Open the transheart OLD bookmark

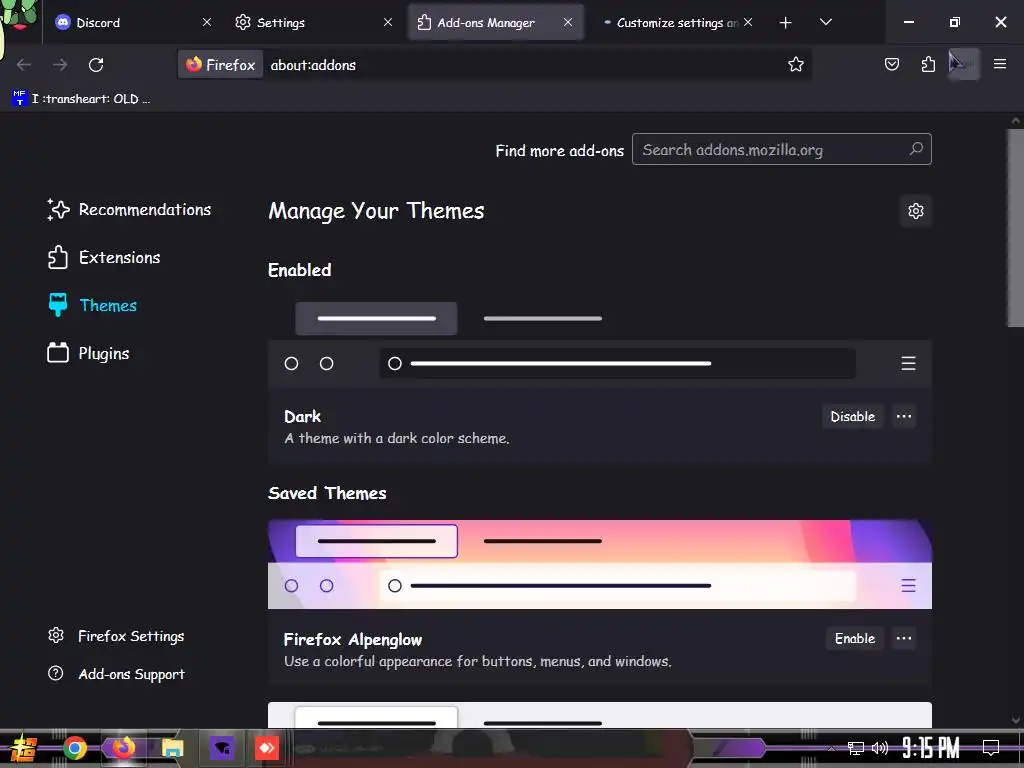click(x=82, y=99)
